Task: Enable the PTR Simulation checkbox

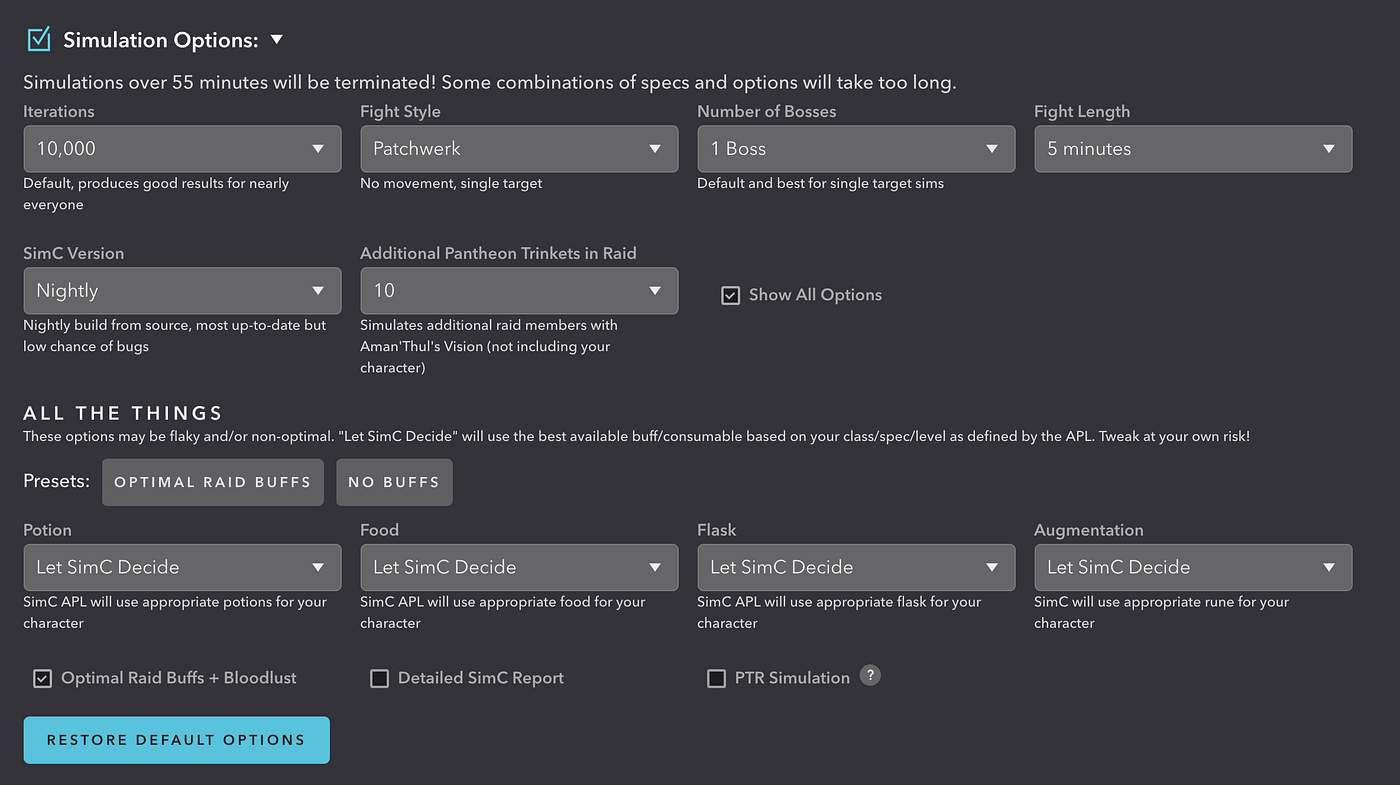Action: pos(716,678)
